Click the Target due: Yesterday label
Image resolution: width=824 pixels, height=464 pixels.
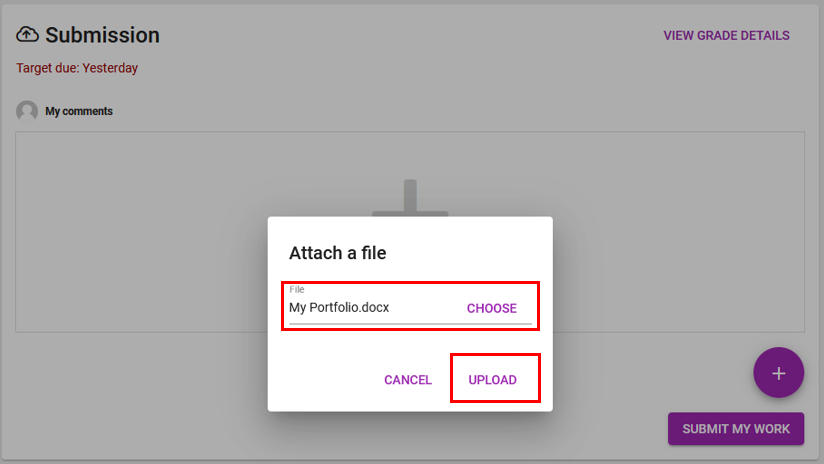point(77,68)
